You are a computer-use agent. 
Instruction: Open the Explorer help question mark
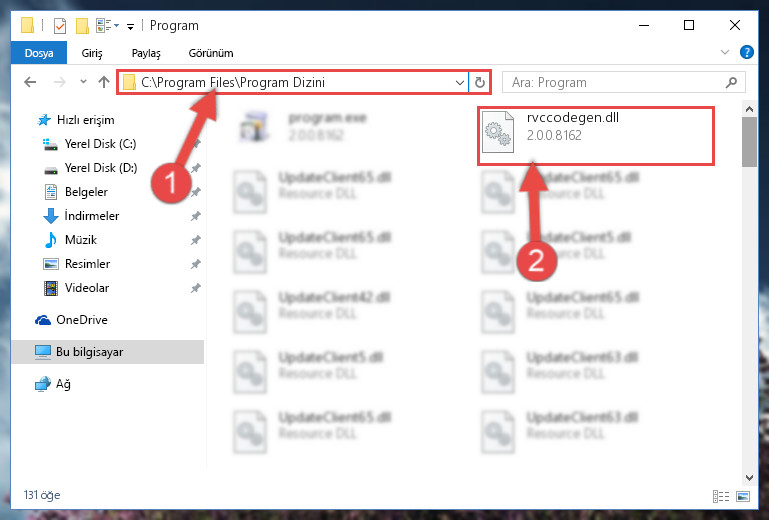pyautogui.click(x=746, y=52)
